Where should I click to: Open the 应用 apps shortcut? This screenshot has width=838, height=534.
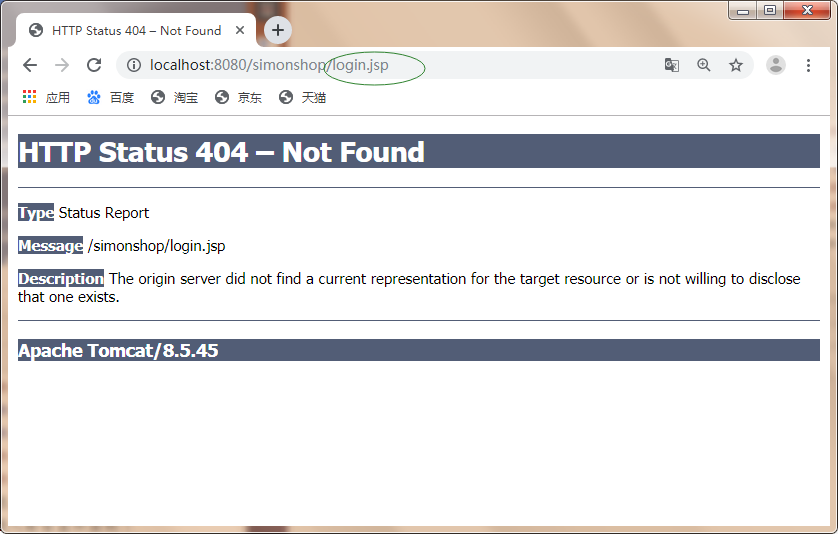(46, 97)
